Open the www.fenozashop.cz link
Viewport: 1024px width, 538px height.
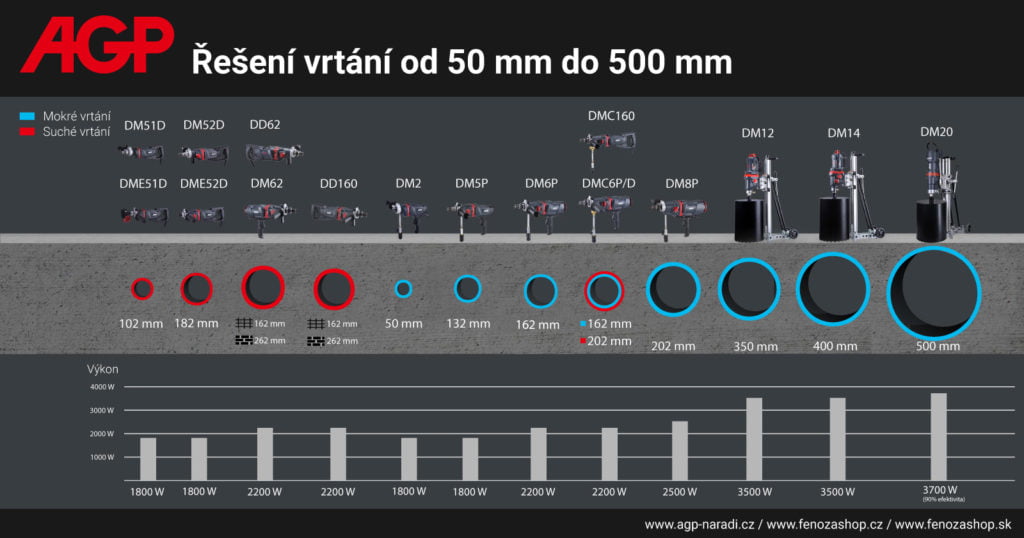tap(825, 524)
